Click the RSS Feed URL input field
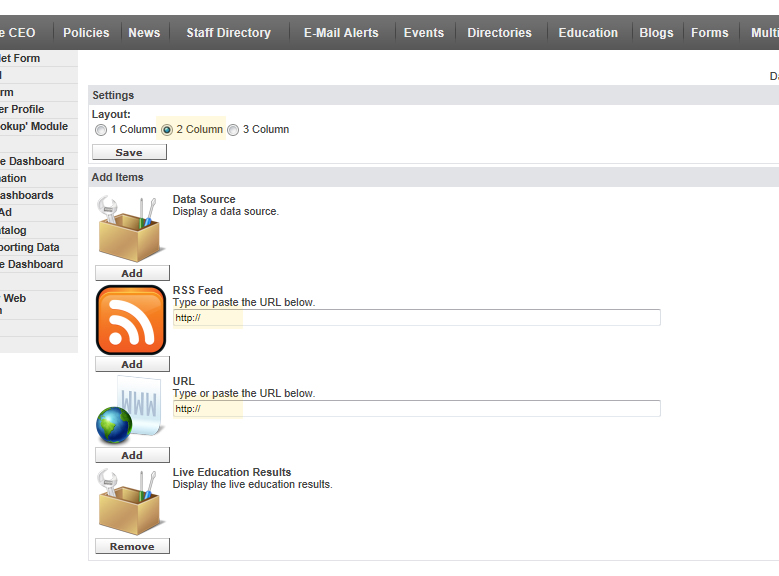The width and height of the screenshot is (779, 576). pos(416,318)
